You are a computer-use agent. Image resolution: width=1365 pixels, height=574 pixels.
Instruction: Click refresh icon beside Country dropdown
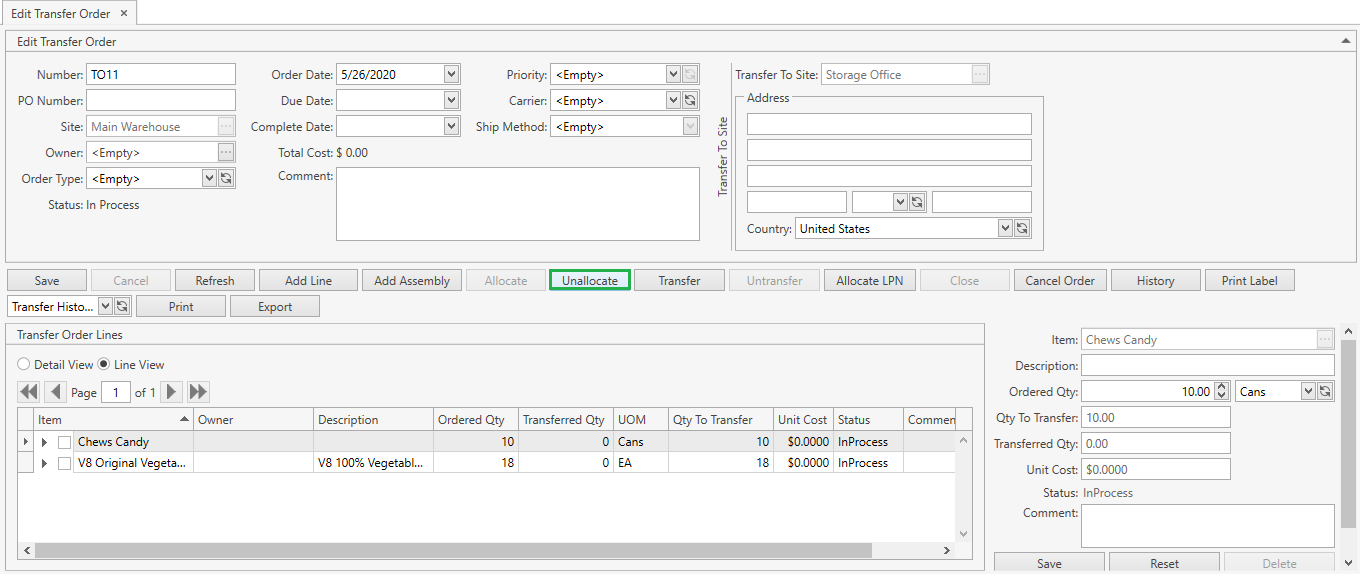click(x=1021, y=229)
